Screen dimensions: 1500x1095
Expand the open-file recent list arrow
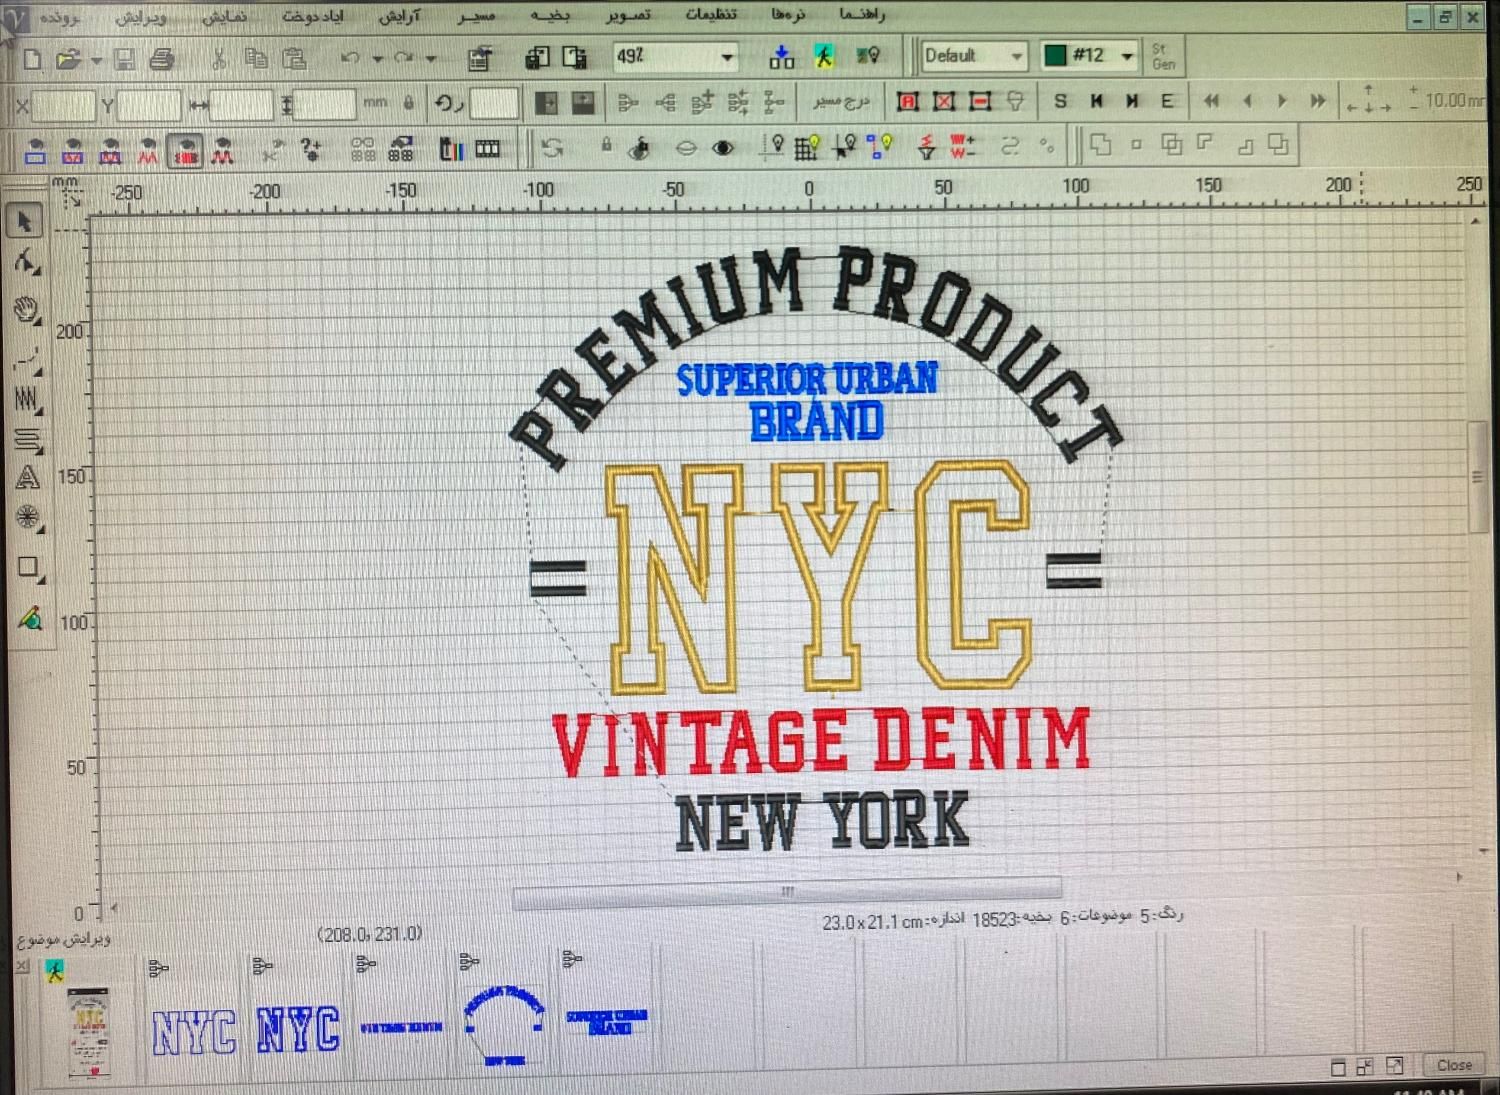point(96,61)
